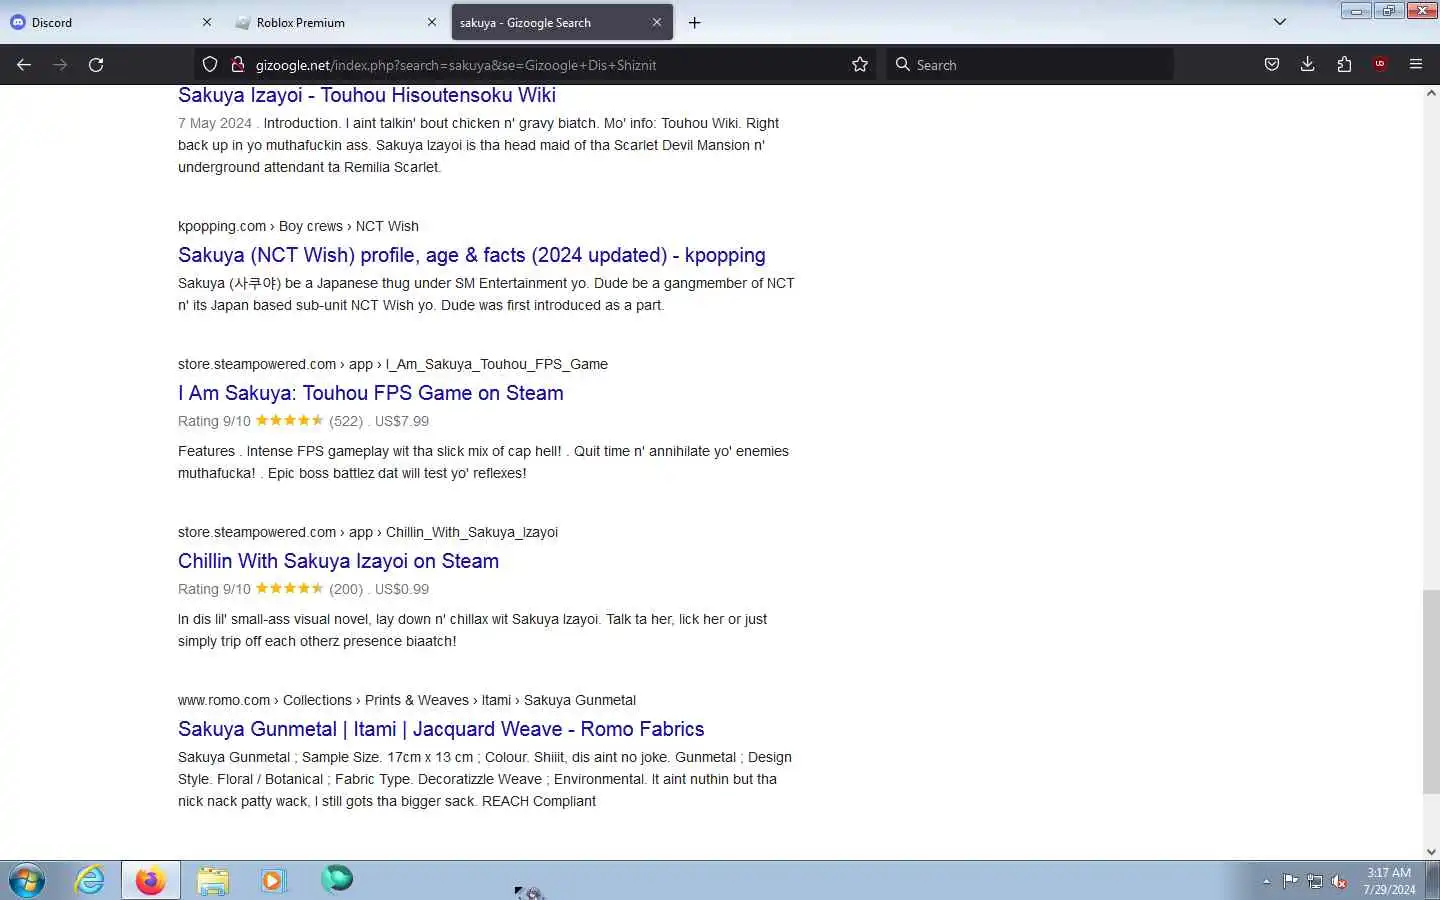Open the Extensions puzzle icon
This screenshot has height=900, width=1440.
click(x=1344, y=65)
